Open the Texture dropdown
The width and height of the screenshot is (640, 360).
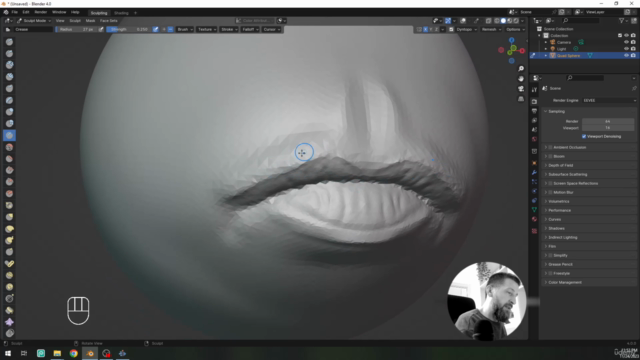(207, 29)
